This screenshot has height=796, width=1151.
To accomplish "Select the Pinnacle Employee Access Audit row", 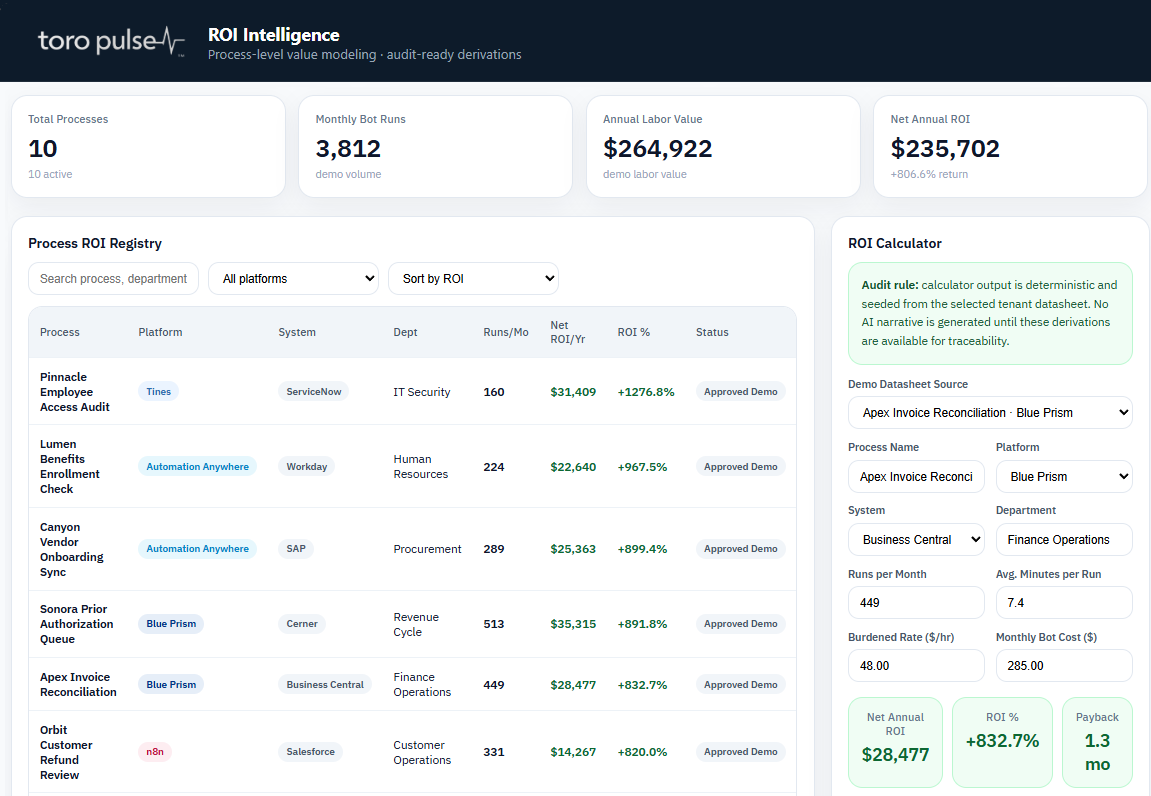I will tap(413, 391).
